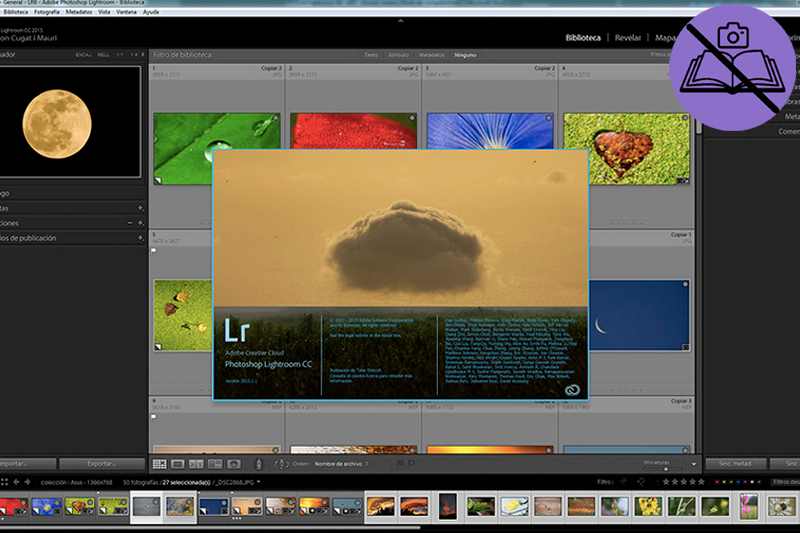Filter by five star rating
The height and width of the screenshot is (533, 800).
(x=701, y=481)
